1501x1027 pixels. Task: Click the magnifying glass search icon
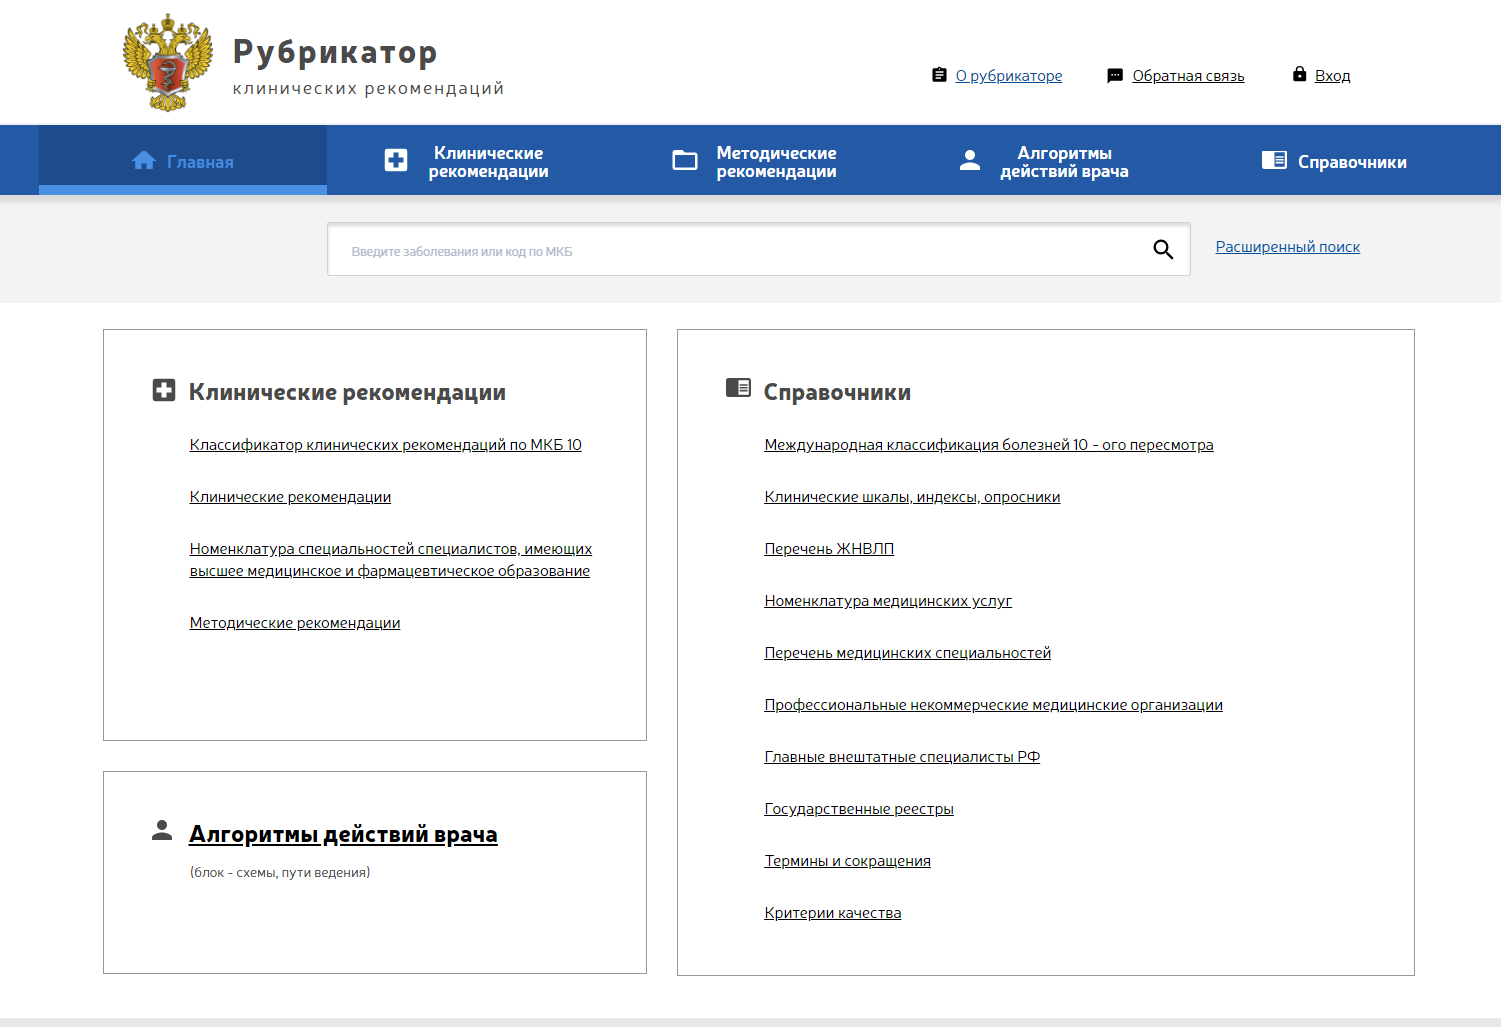pyautogui.click(x=1162, y=249)
